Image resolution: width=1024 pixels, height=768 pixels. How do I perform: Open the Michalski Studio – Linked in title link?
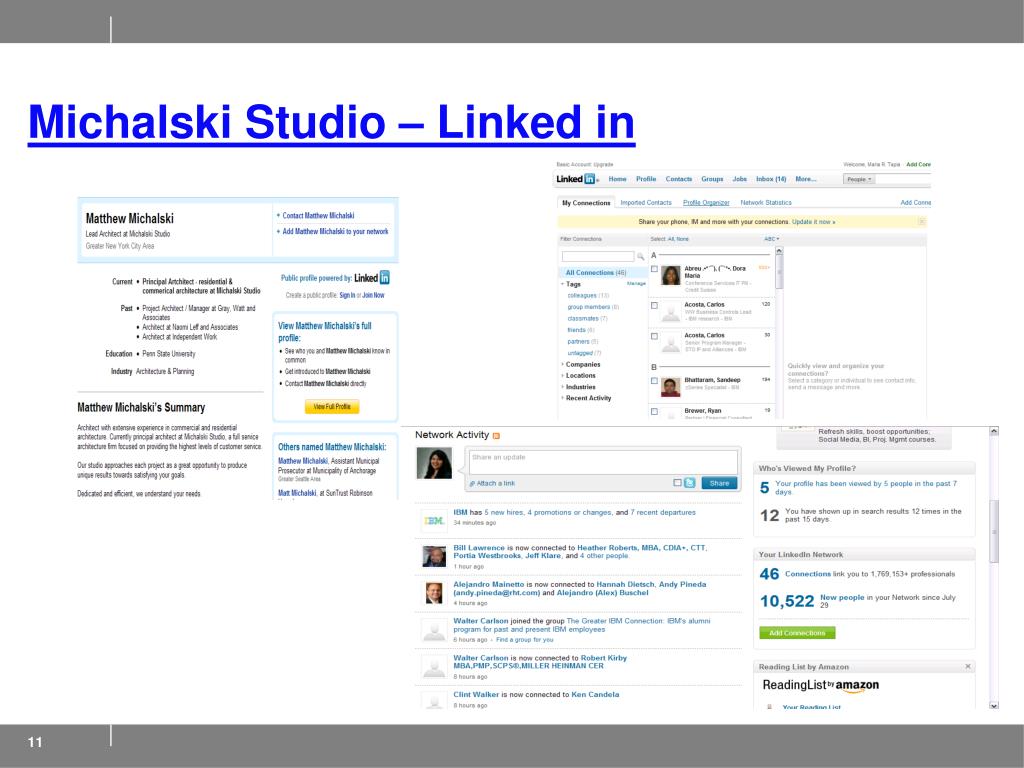[x=331, y=122]
